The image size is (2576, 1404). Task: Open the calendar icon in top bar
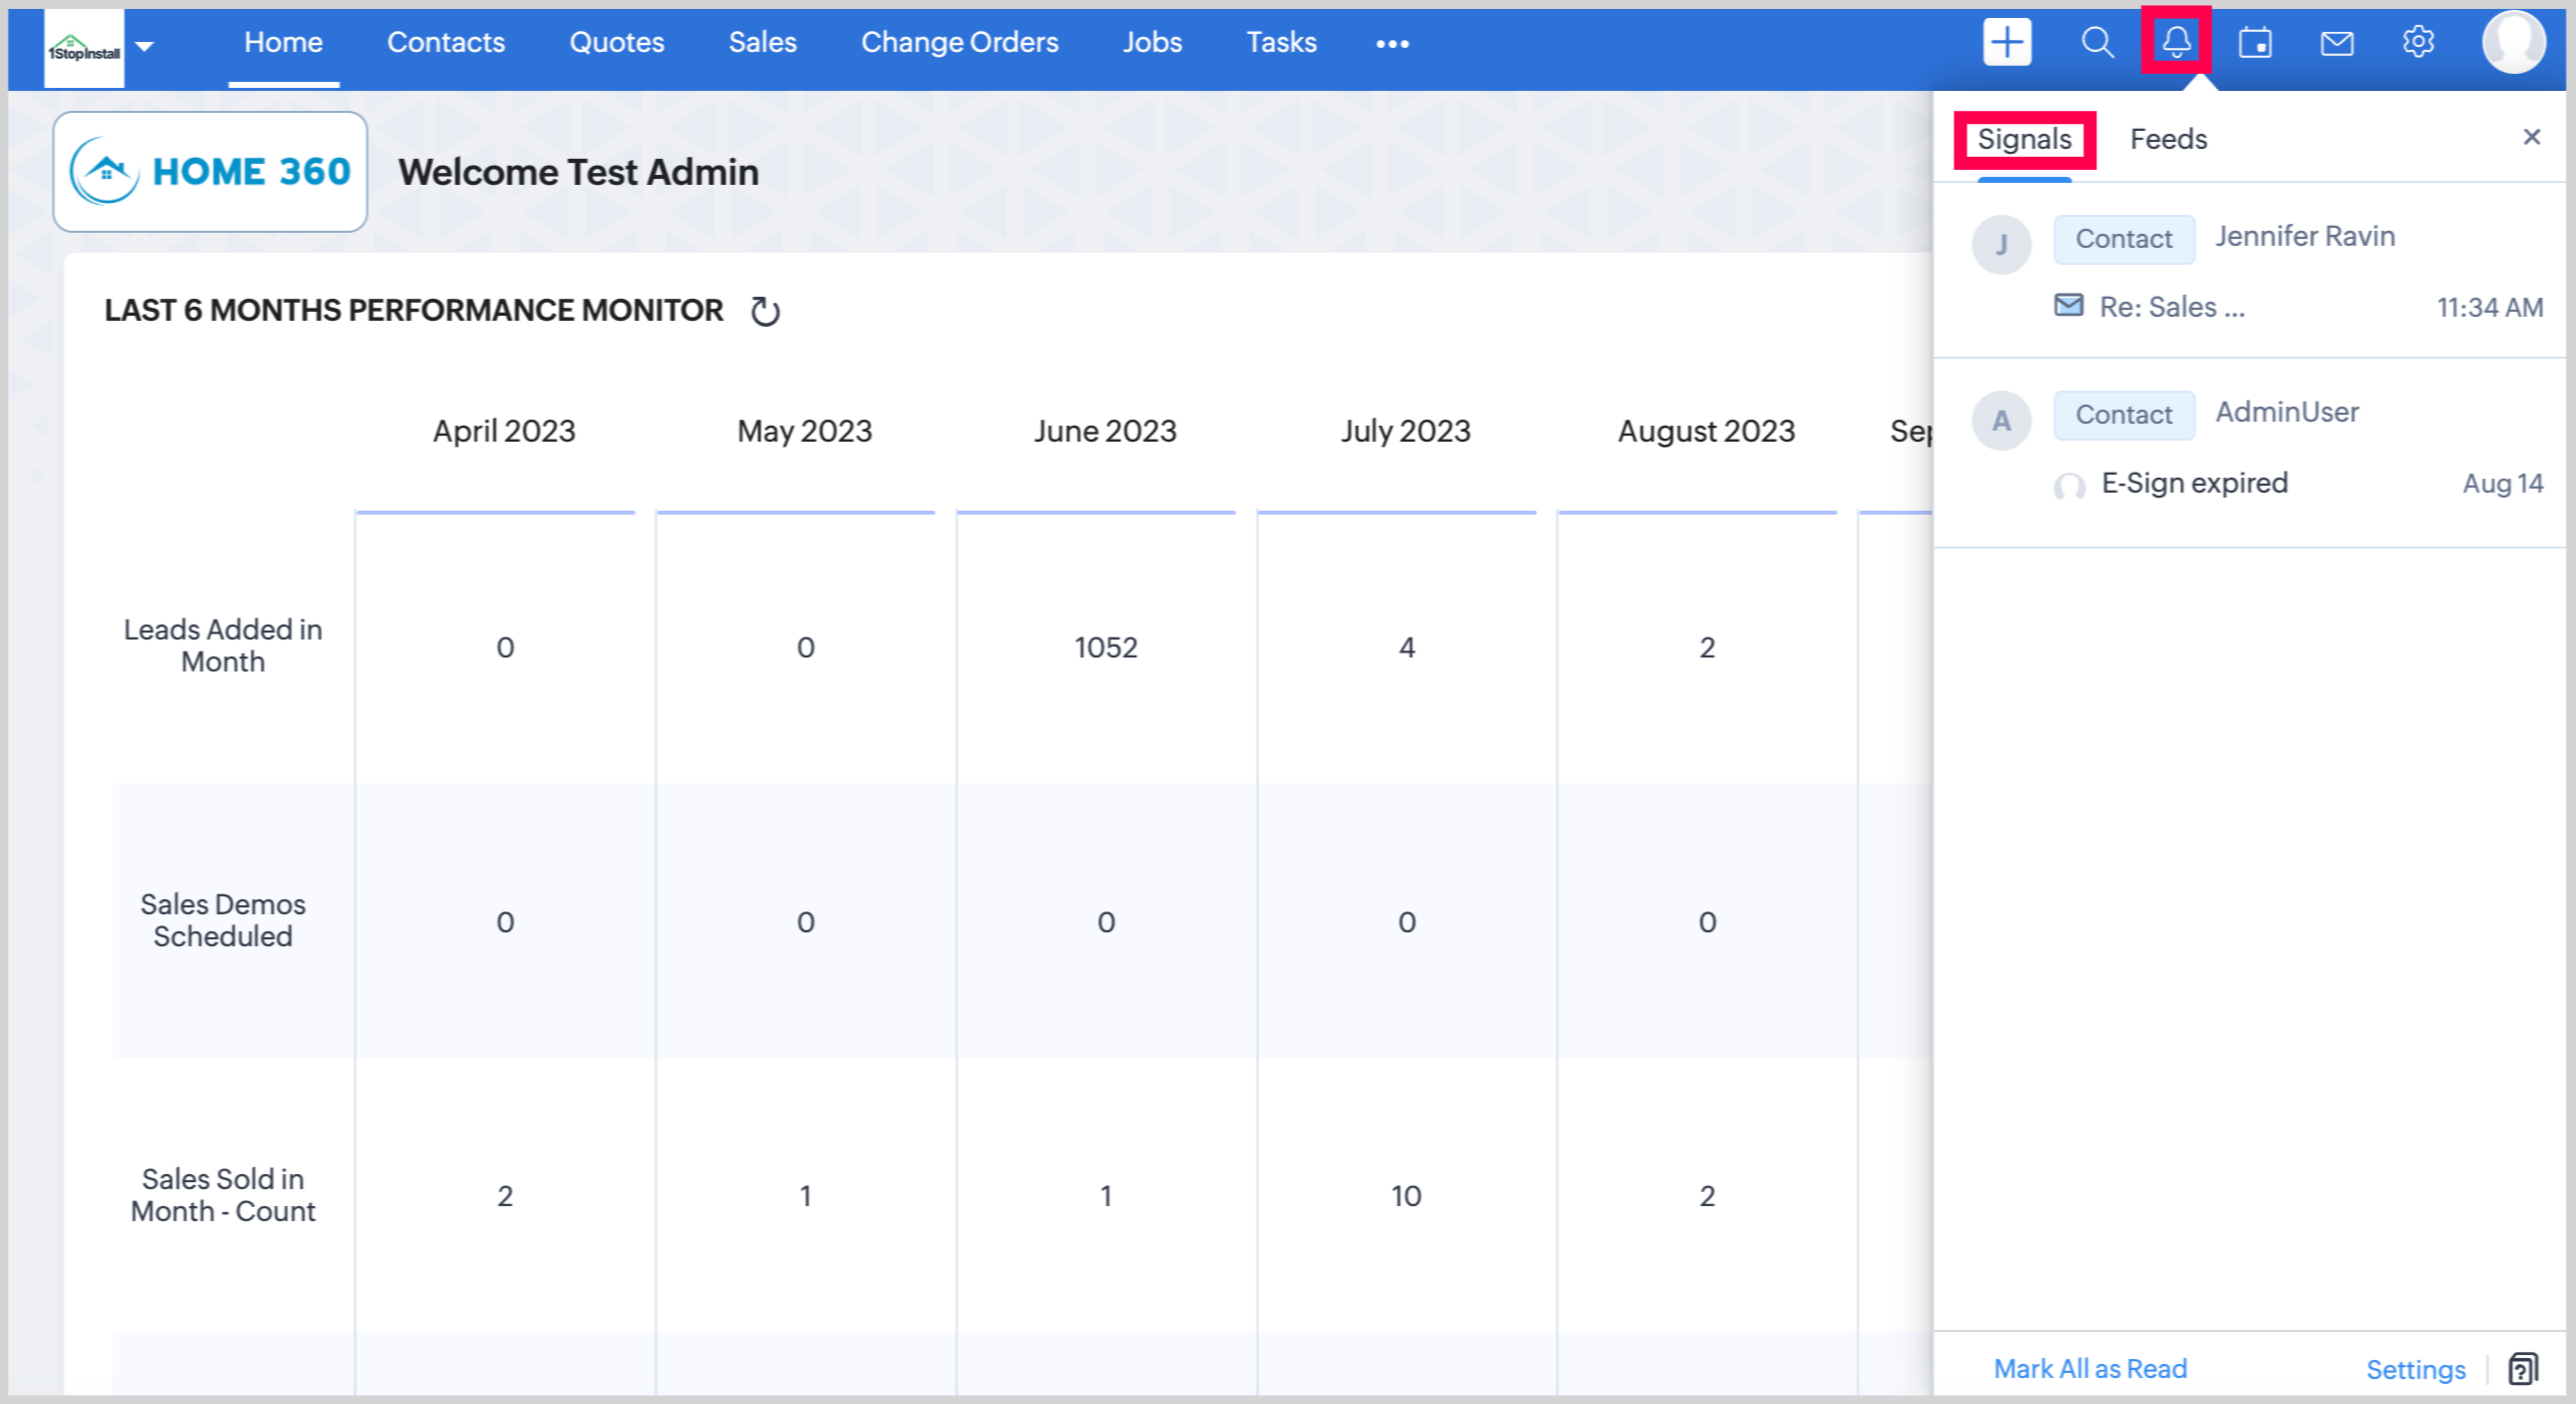pyautogui.click(x=2255, y=42)
